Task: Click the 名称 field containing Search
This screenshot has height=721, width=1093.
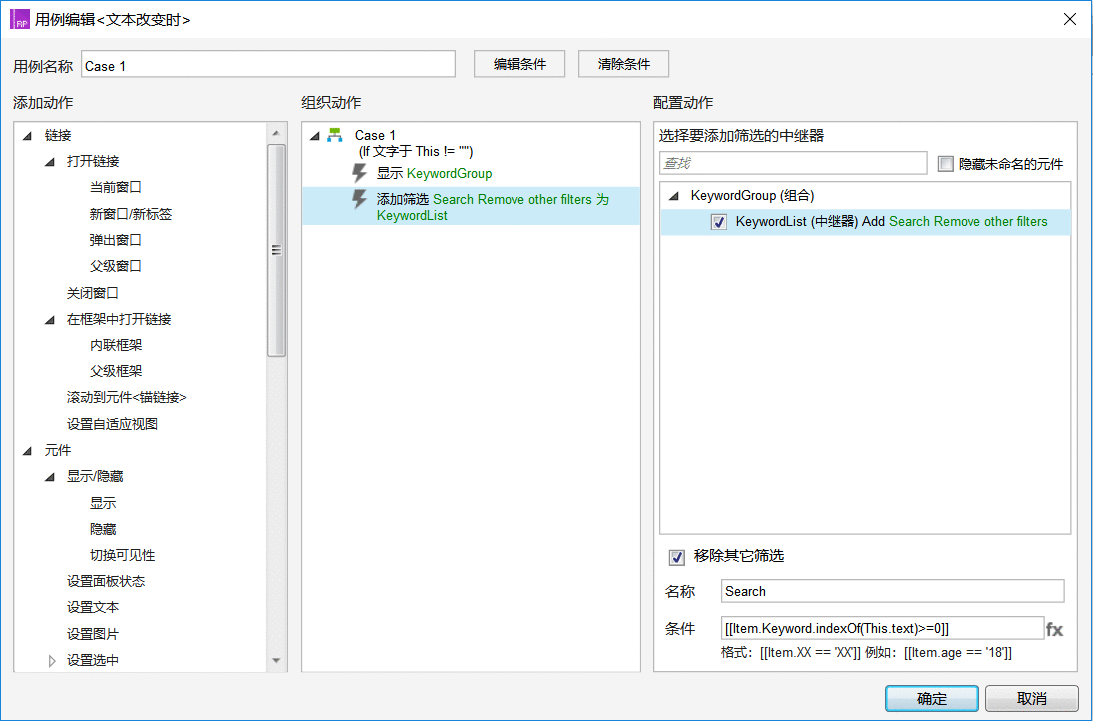Action: (892, 591)
